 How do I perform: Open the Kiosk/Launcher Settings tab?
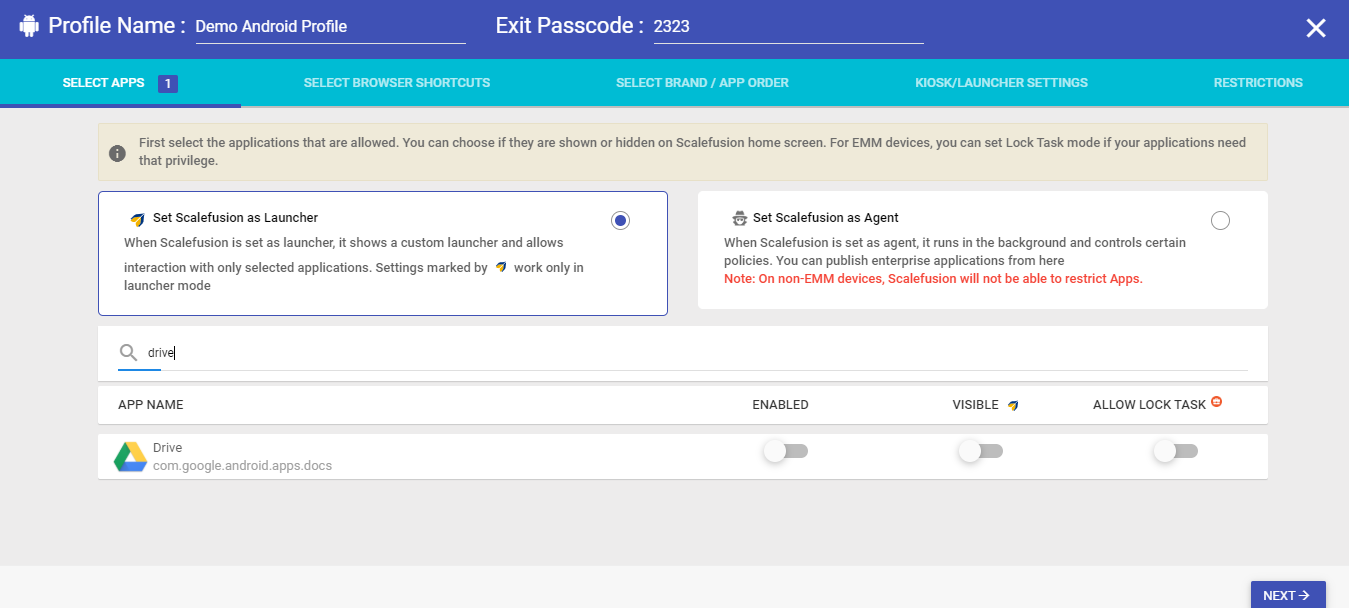(x=1001, y=83)
